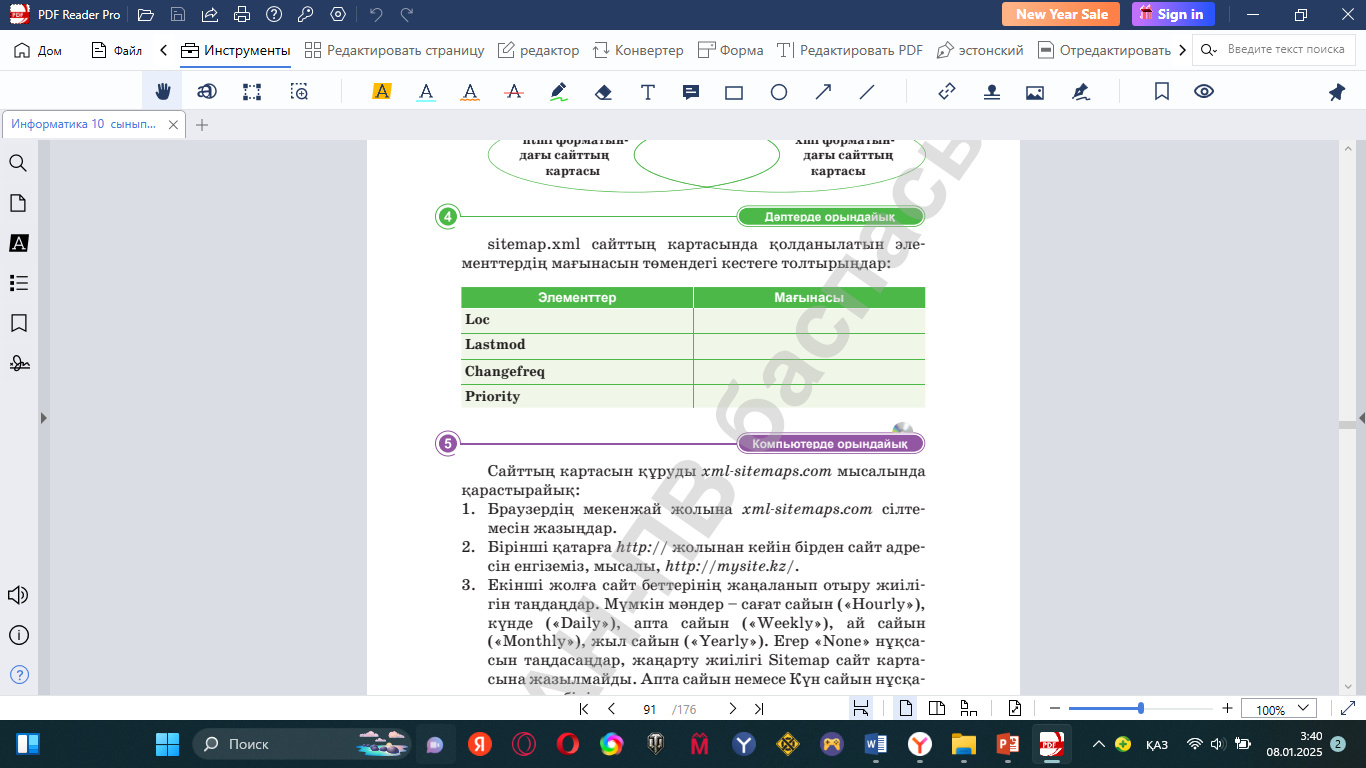This screenshot has height=768, width=1366.
Task: Click the Sign in button
Action: (1173, 14)
